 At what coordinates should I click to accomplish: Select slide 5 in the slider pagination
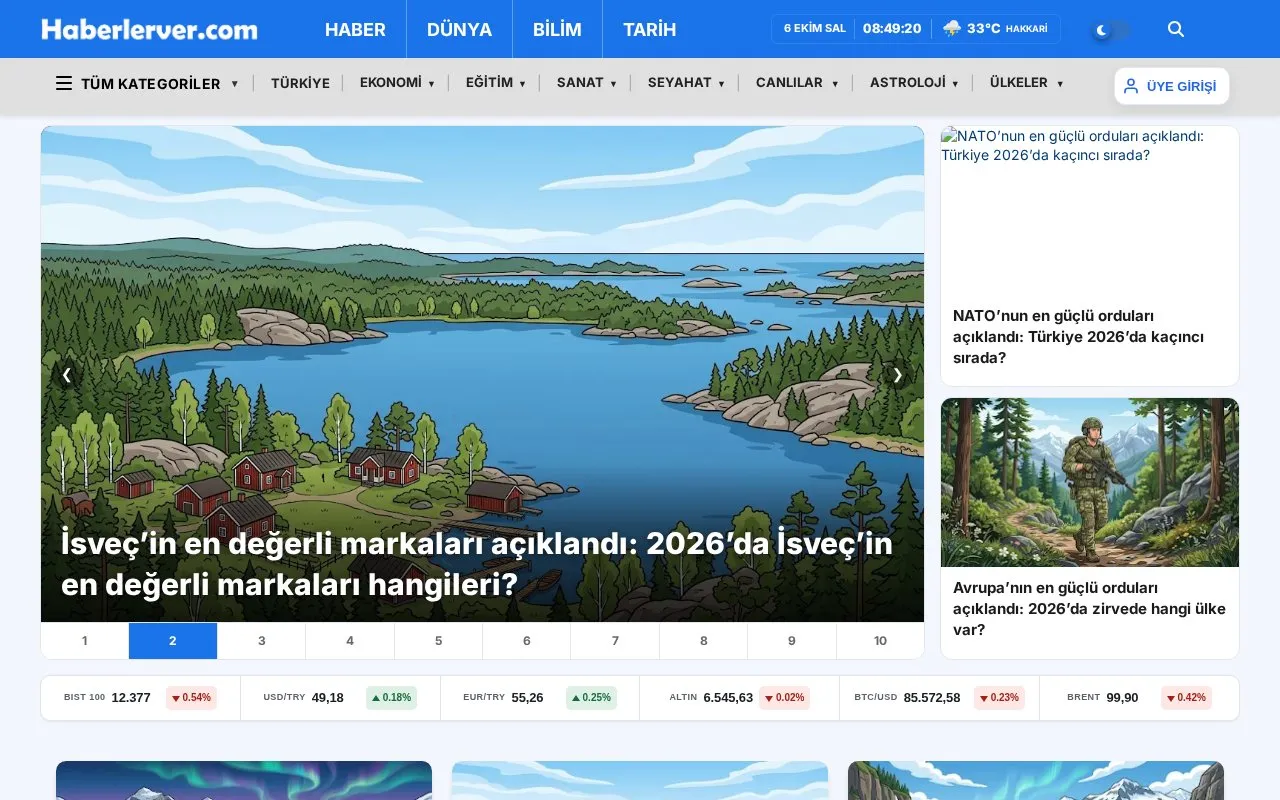tap(438, 641)
